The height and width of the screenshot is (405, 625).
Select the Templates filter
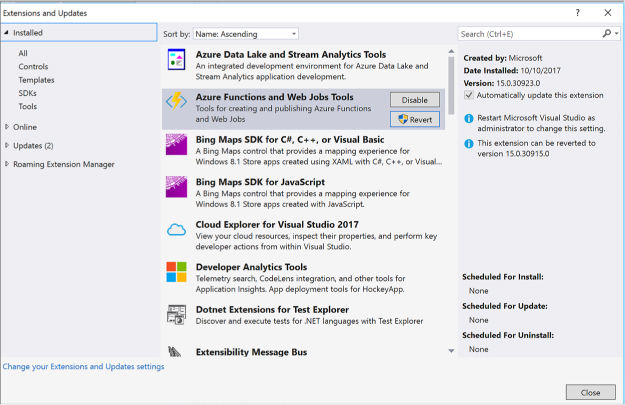36,80
